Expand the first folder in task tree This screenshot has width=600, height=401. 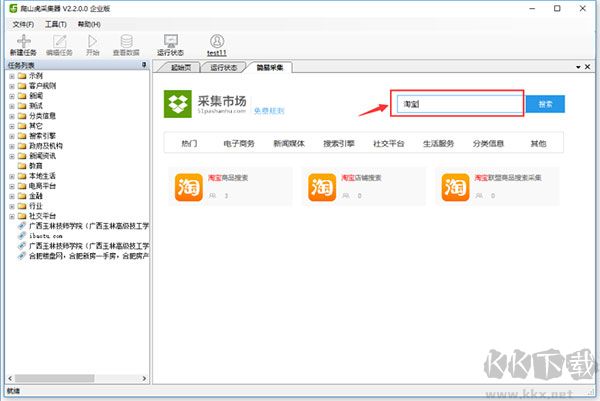pos(12,76)
